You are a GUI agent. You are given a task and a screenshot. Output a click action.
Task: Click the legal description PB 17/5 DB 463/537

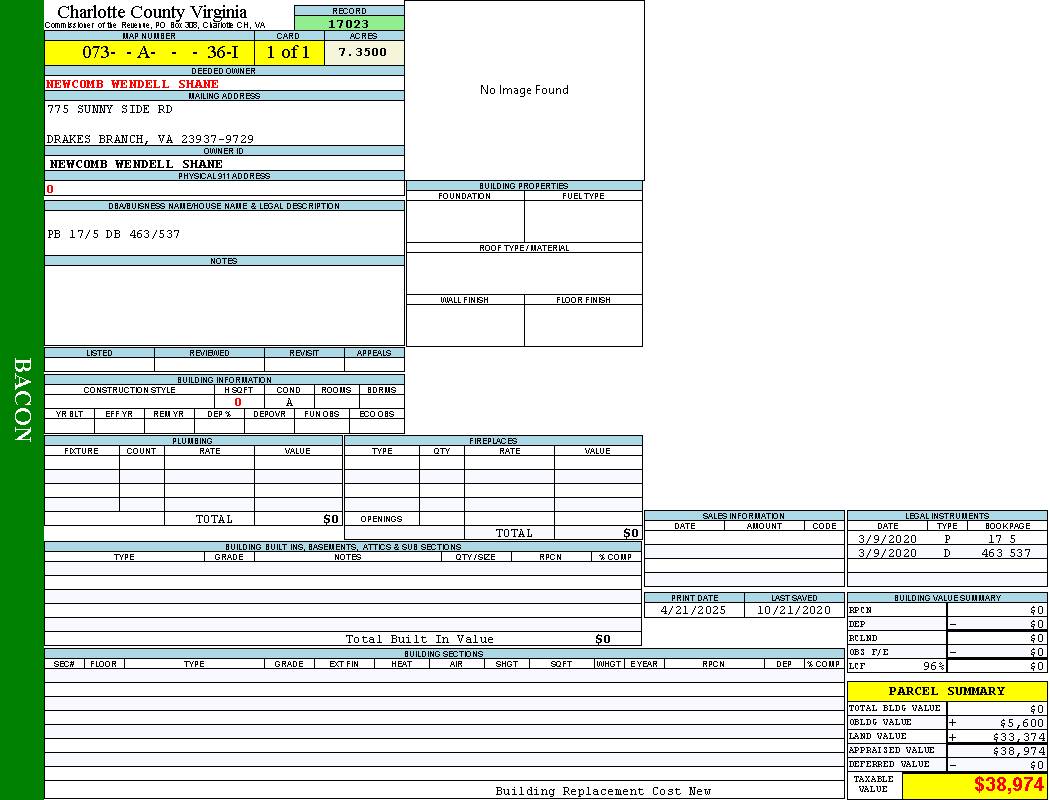tap(114, 234)
